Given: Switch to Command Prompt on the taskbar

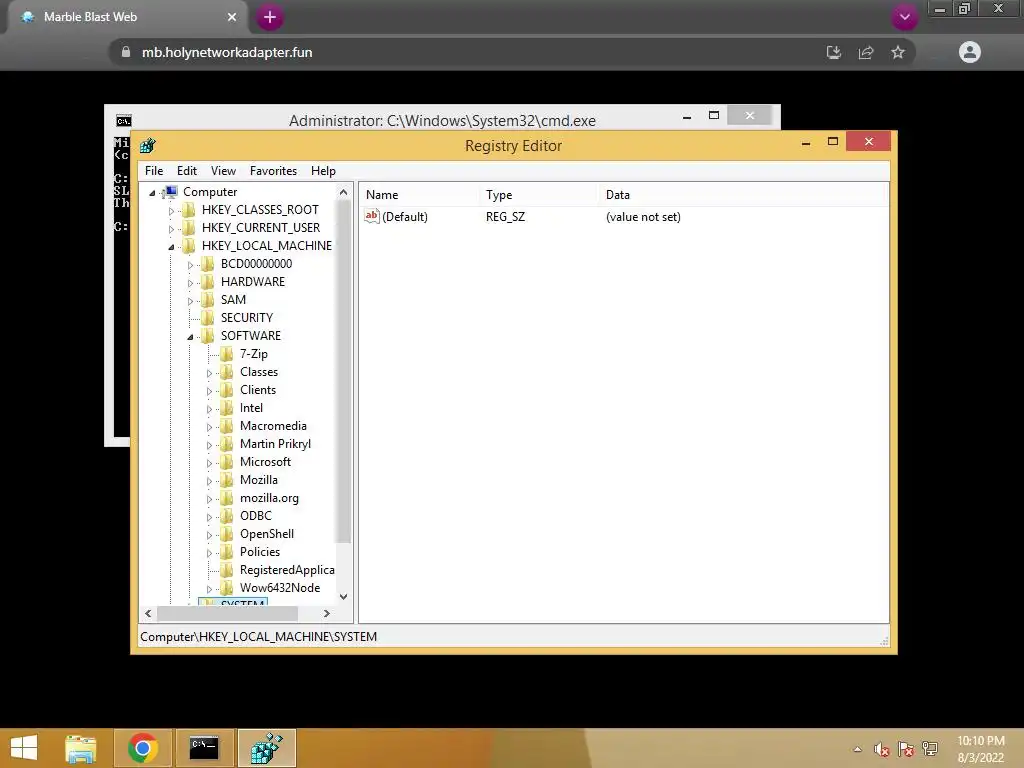Looking at the screenshot, I should click(204, 748).
